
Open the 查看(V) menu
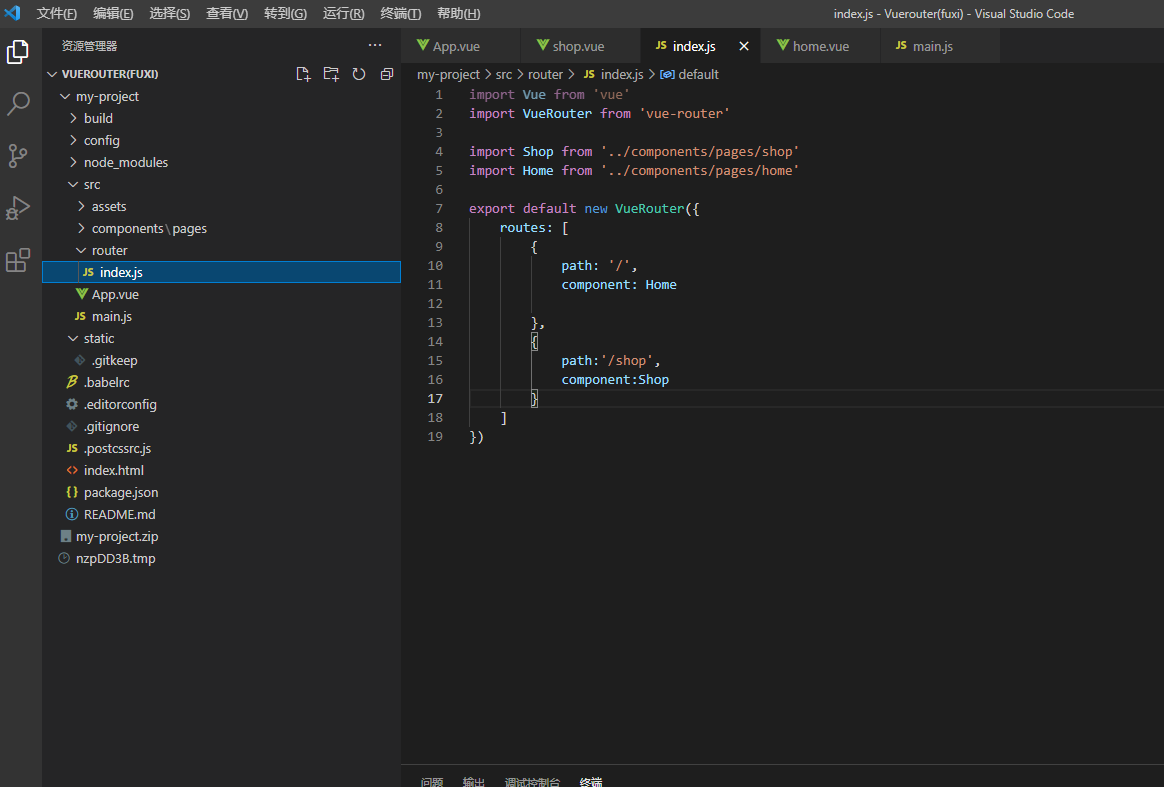[226, 13]
